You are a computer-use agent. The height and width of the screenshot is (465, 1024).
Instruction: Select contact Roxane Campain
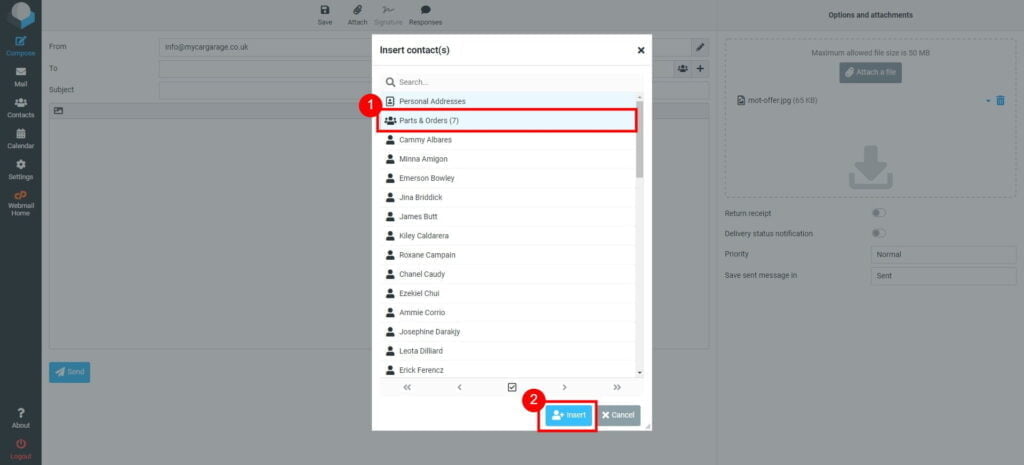coord(507,255)
